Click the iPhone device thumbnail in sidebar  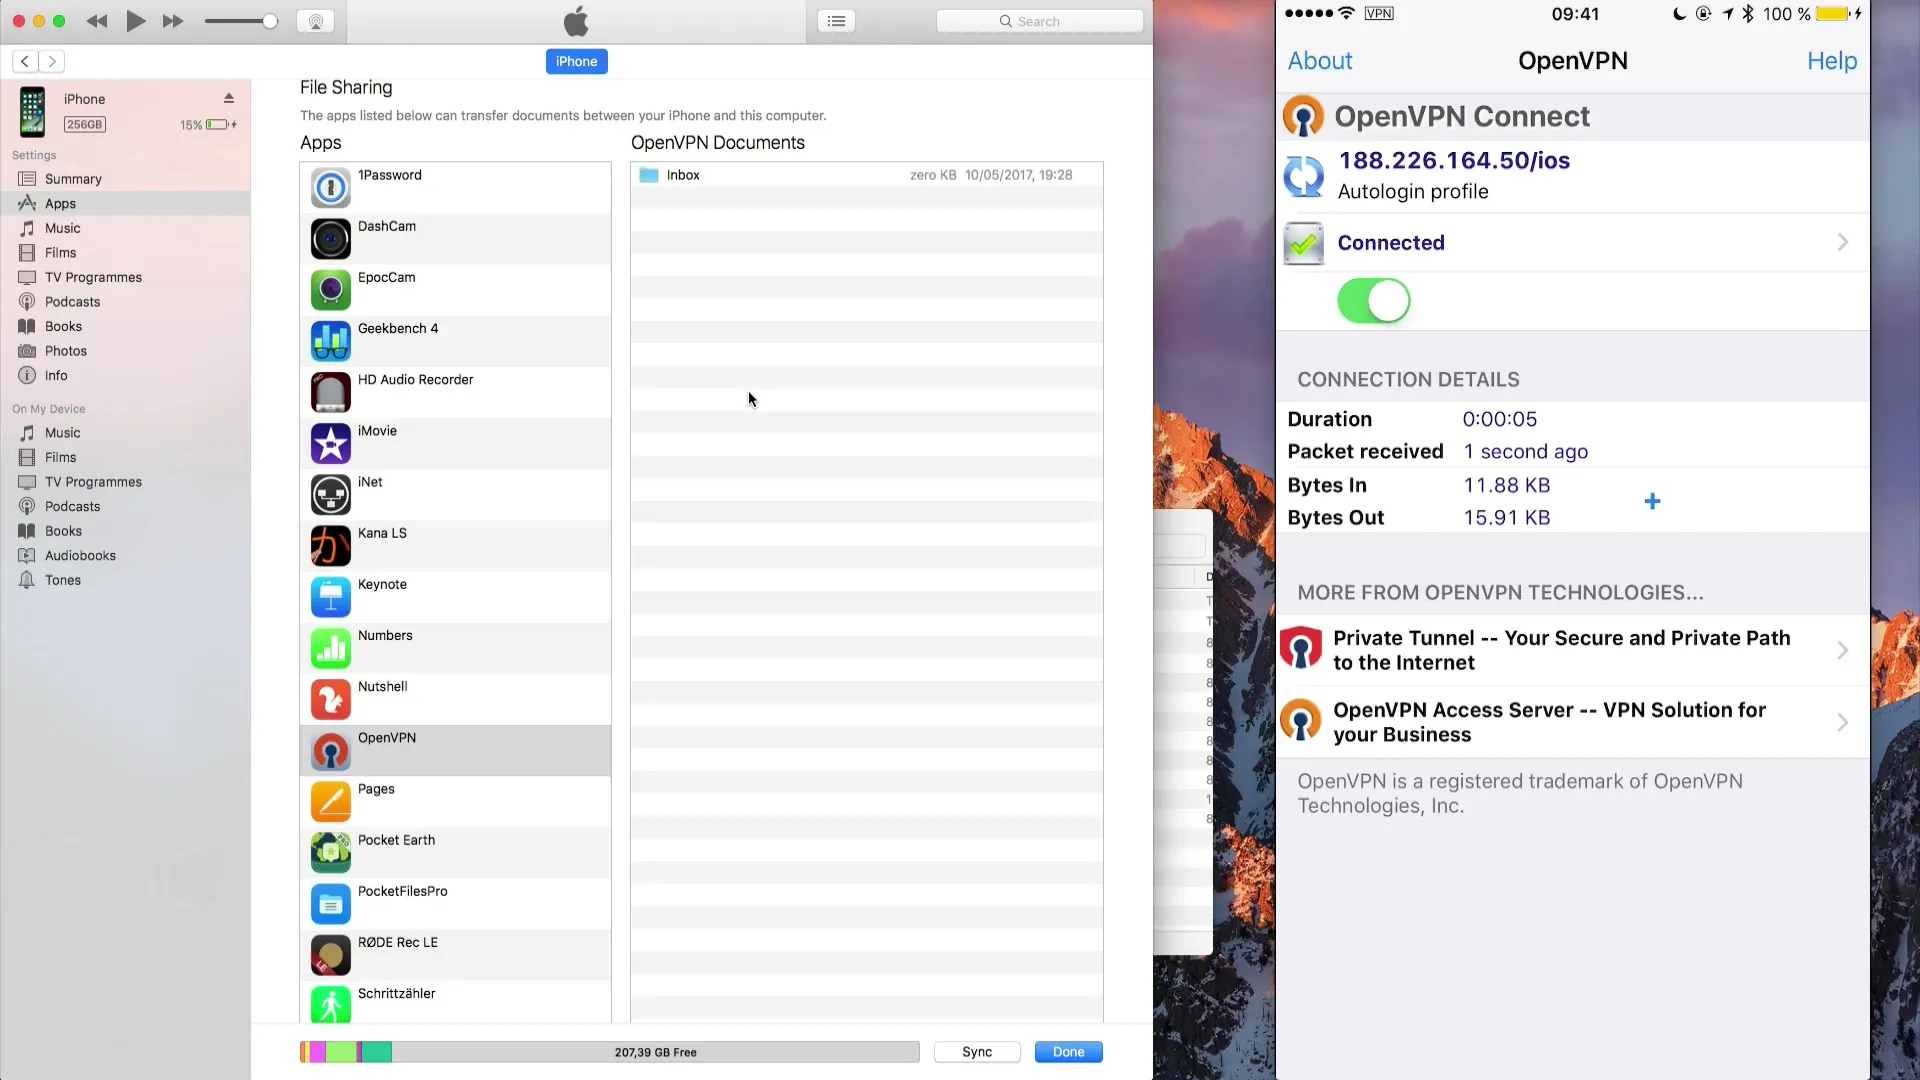point(32,111)
